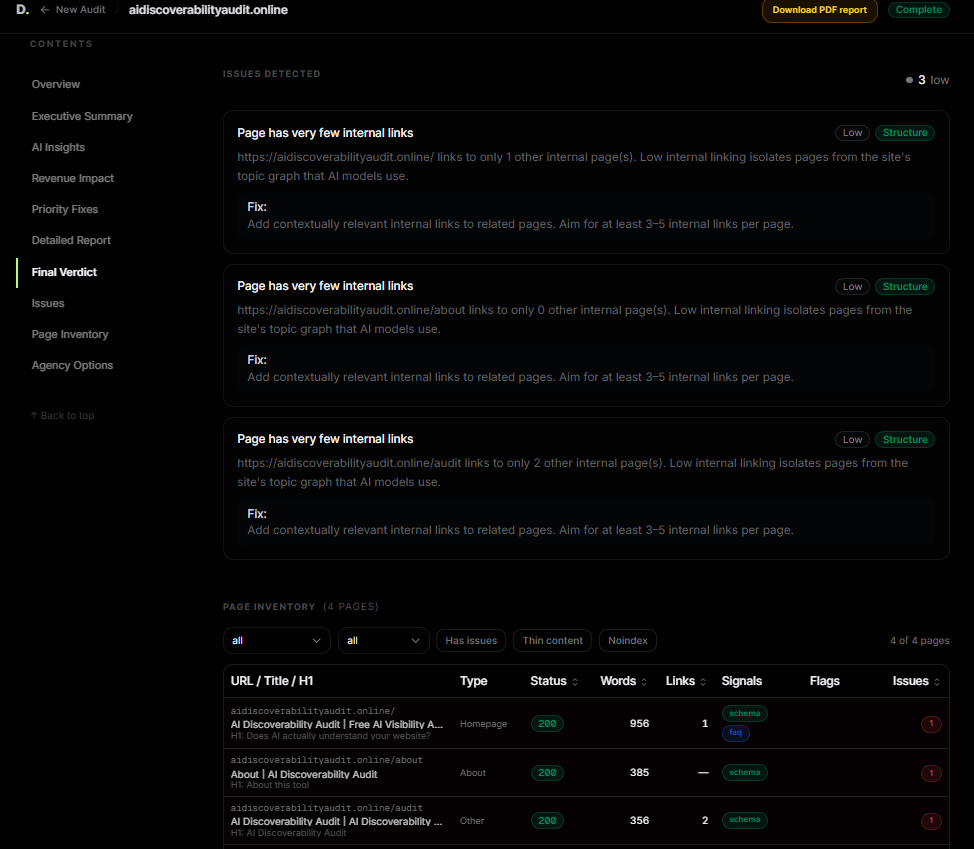Screen dimensions: 974x849
Task: Click aidiscoverabilityaudit.online/about URL text
Action: pyautogui.click(x=327, y=760)
